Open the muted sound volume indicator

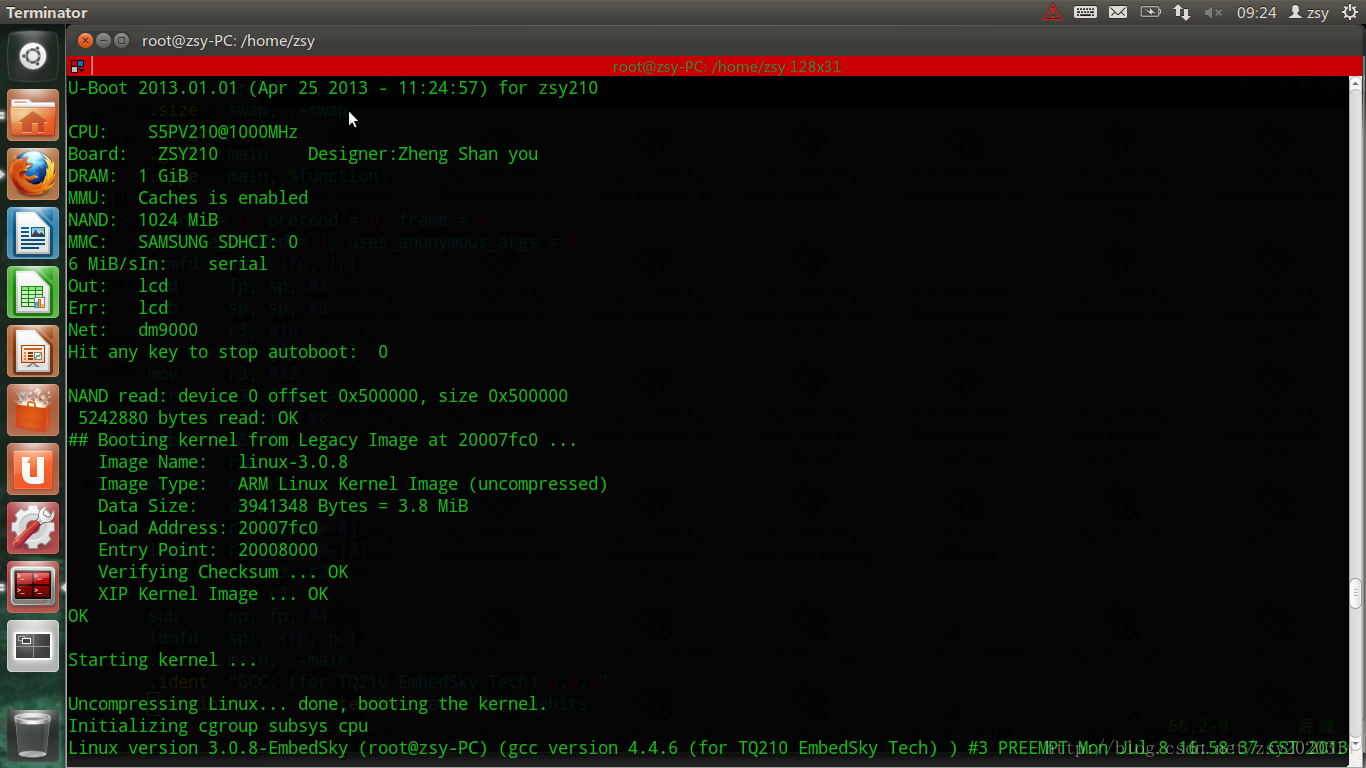pyautogui.click(x=1213, y=12)
